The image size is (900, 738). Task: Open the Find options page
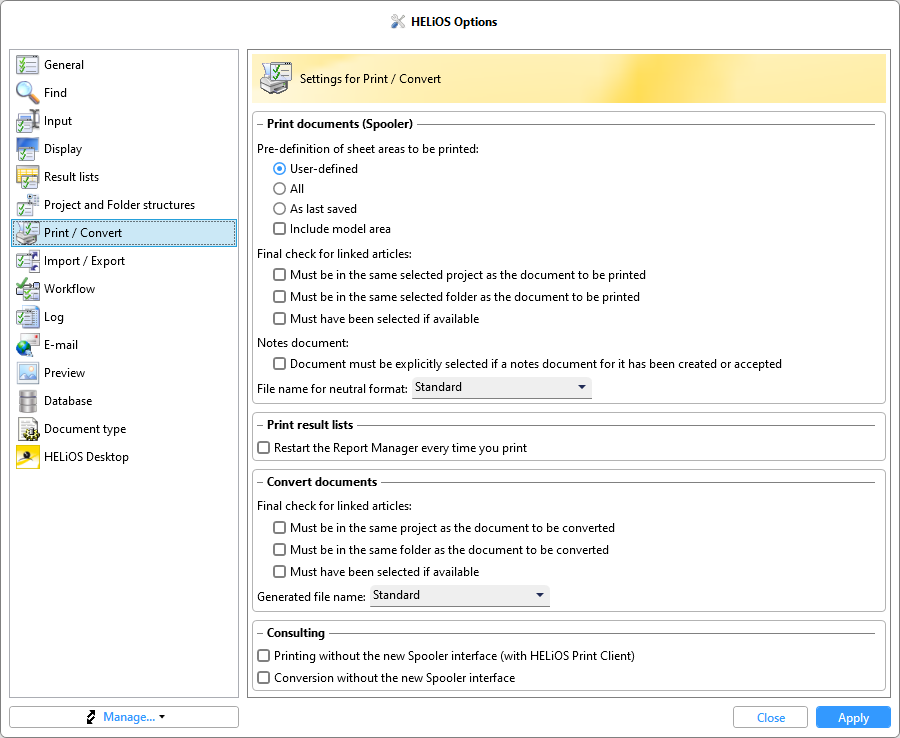pyautogui.click(x=124, y=92)
